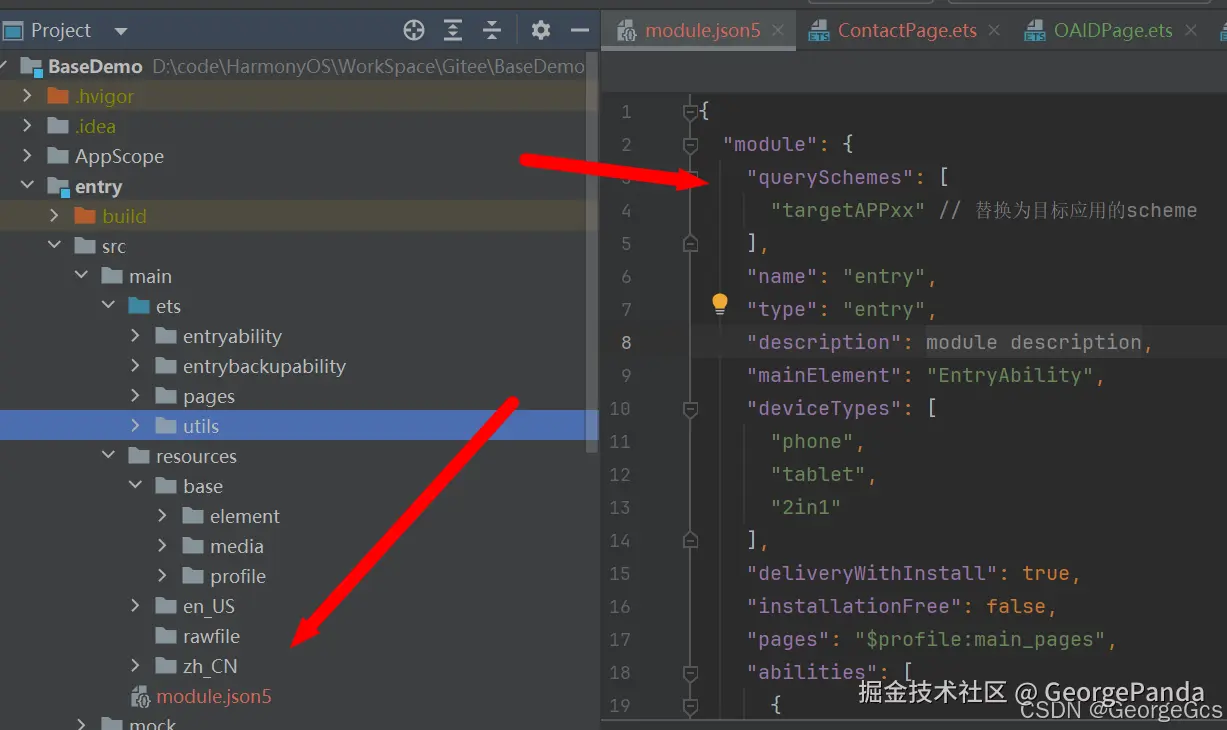This screenshot has width=1227, height=730.
Task: Click the Select Opened File target icon
Action: pyautogui.click(x=414, y=30)
